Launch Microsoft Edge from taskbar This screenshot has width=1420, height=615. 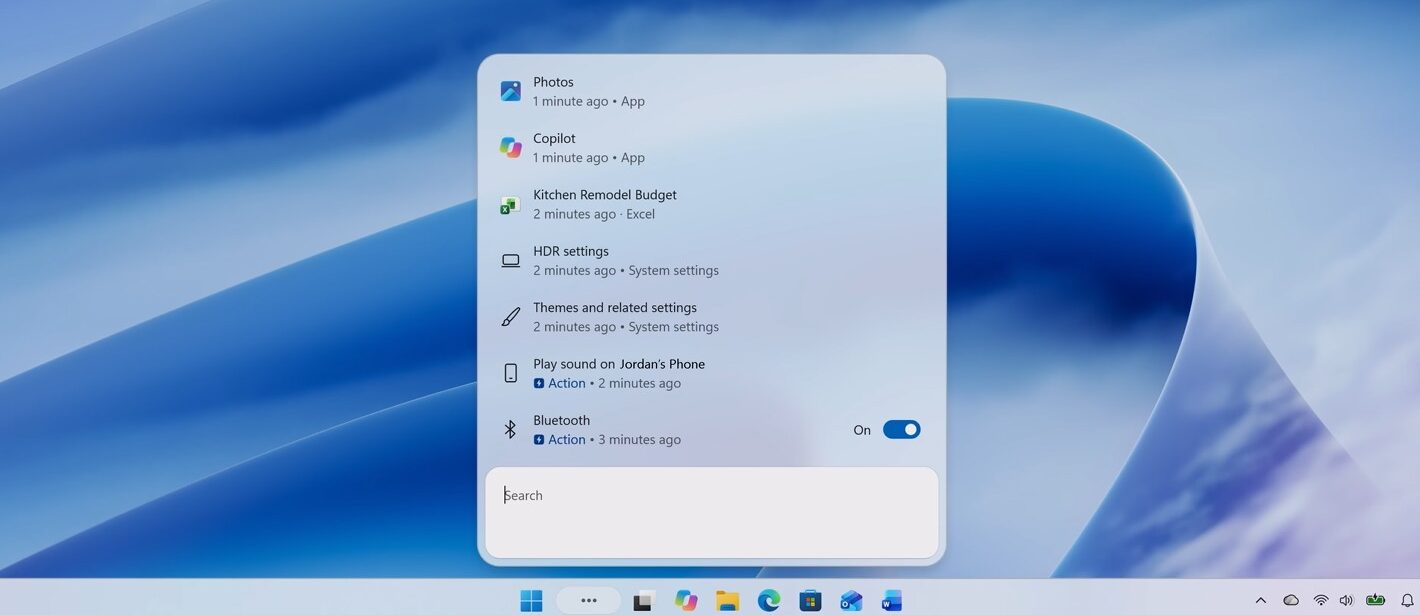click(x=768, y=600)
